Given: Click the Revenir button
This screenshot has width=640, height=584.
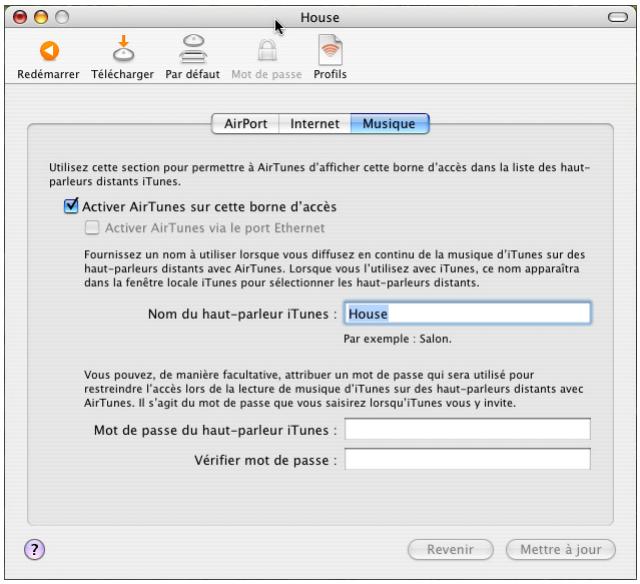Looking at the screenshot, I should tap(451, 549).
